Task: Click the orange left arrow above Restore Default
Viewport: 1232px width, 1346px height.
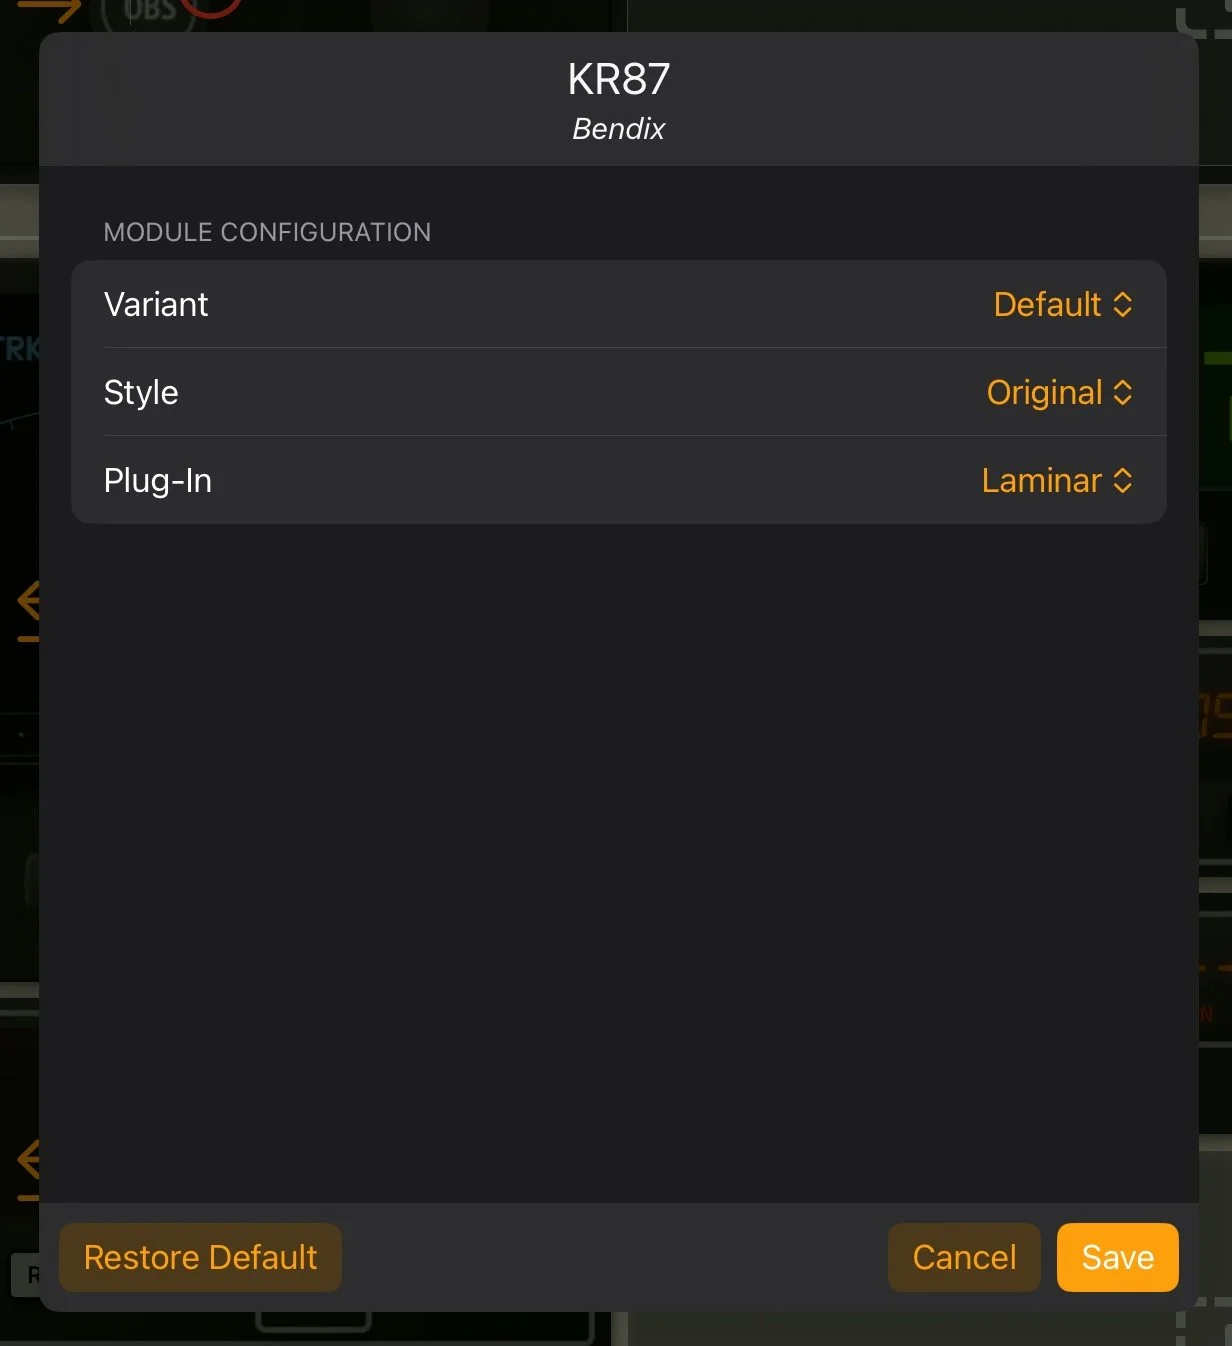Action: (x=28, y=1168)
